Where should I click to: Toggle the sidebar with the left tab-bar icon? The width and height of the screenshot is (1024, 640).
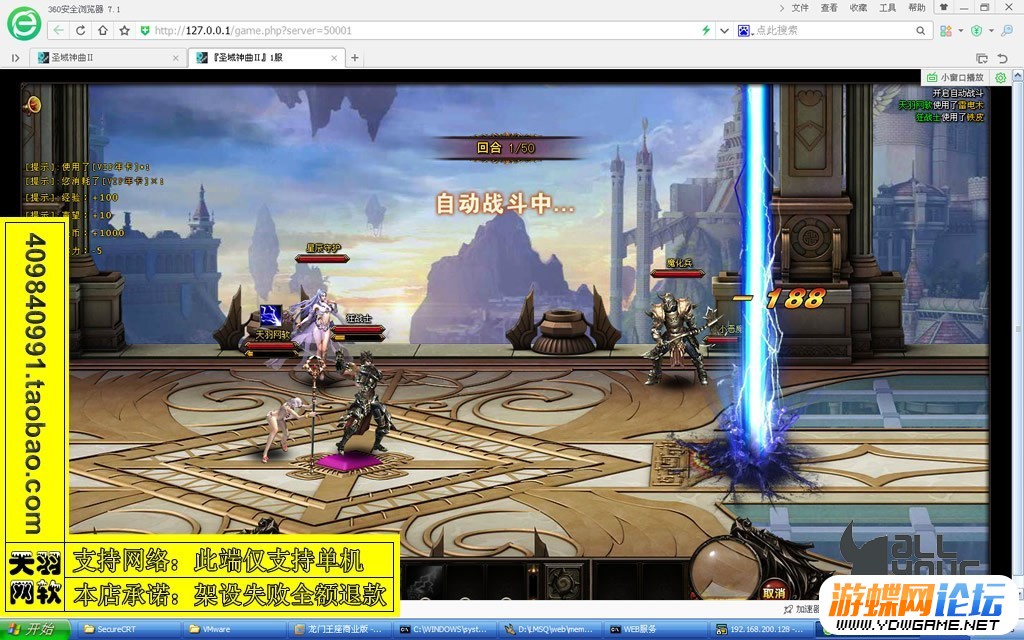pyautogui.click(x=15, y=57)
